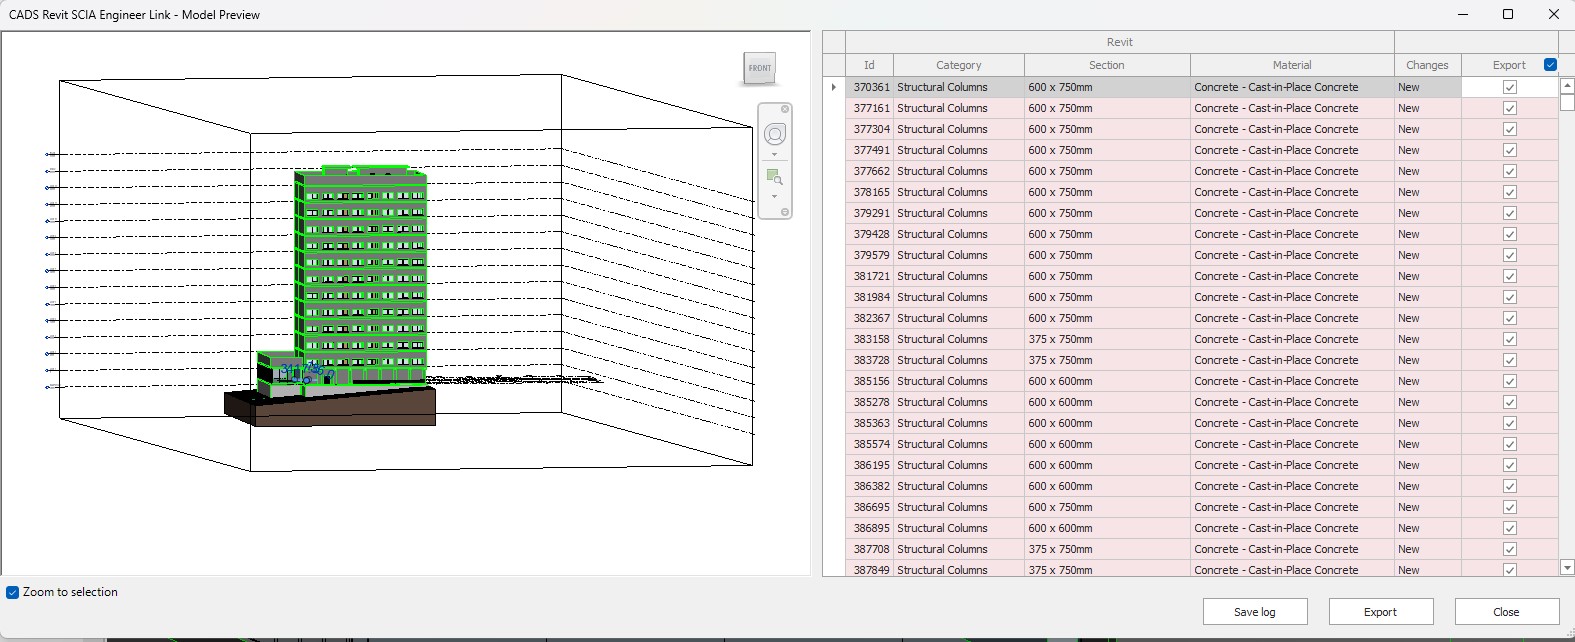This screenshot has width=1575, height=642.
Task: Click scroll up arrow of the table
Action: 1567,87
